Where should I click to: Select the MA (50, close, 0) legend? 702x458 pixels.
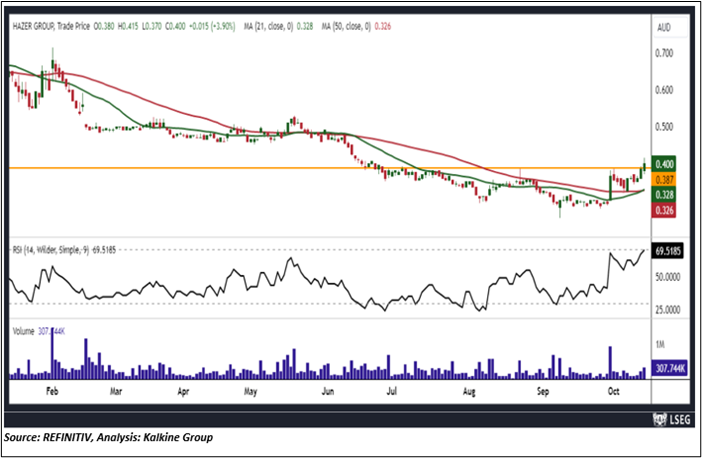tap(346, 26)
